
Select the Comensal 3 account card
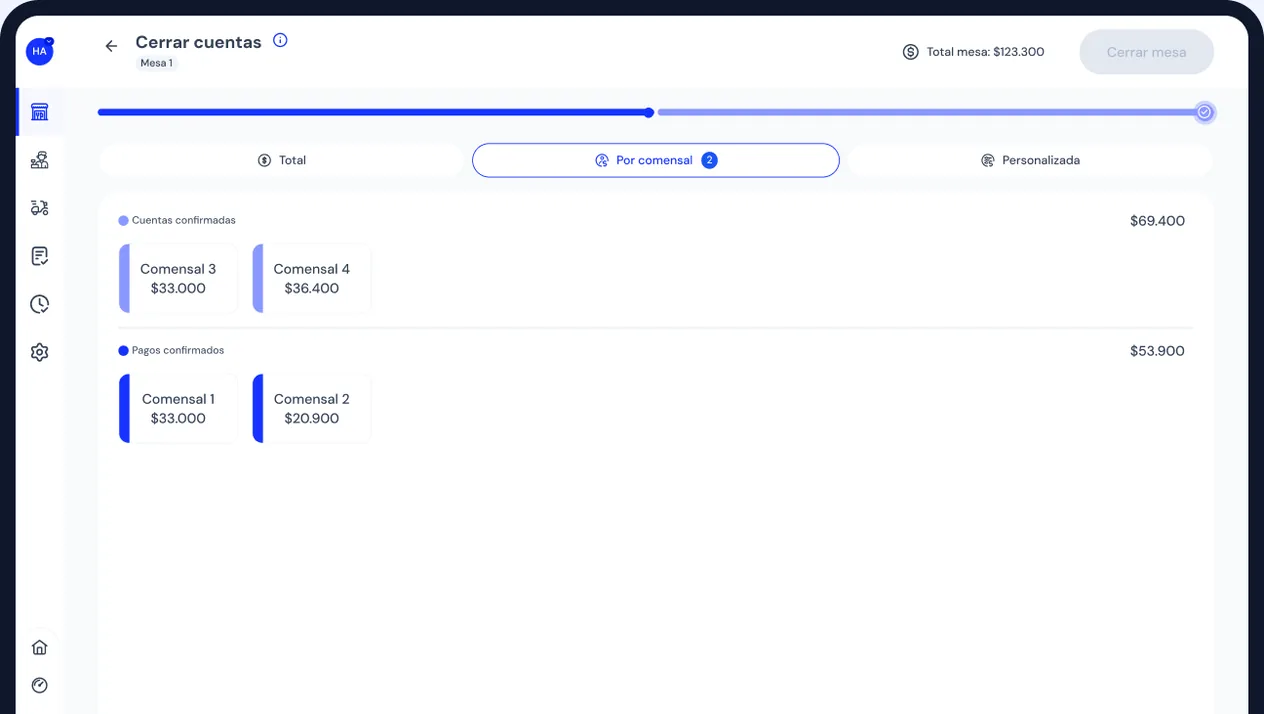pos(178,279)
